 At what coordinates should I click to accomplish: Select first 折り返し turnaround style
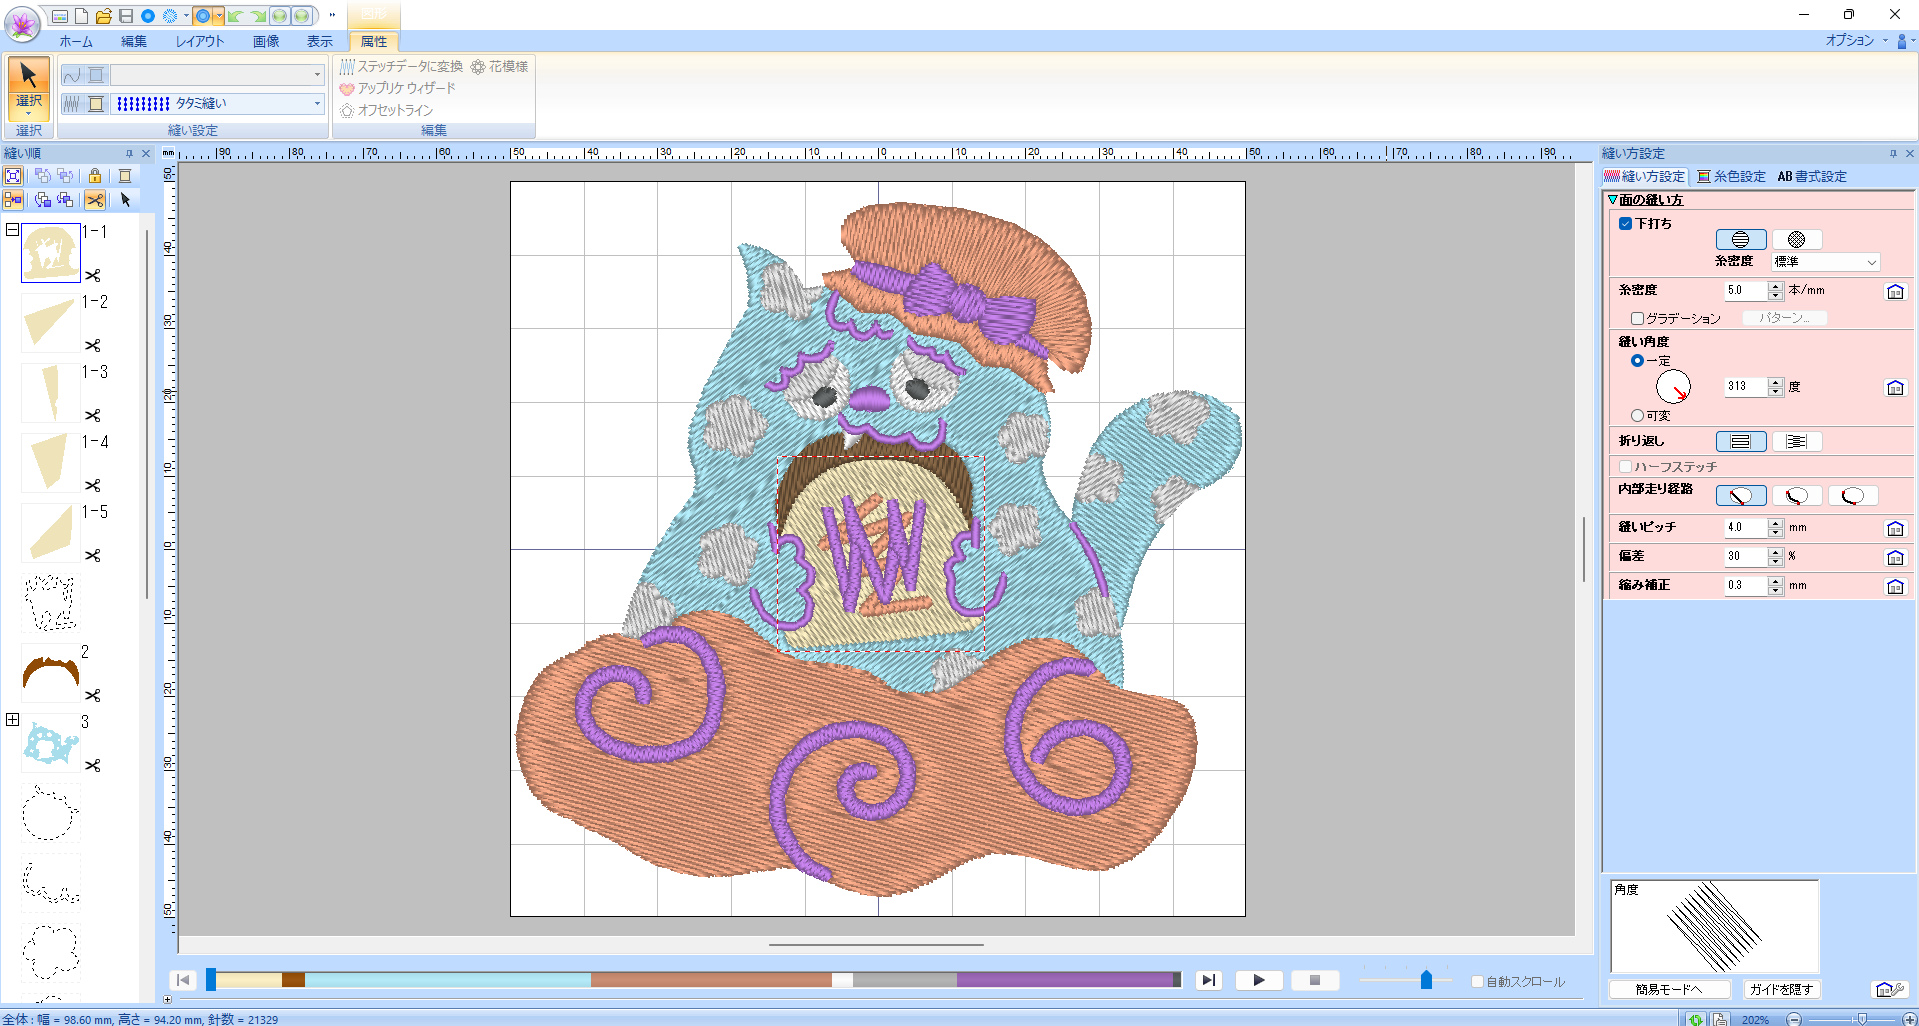pyautogui.click(x=1741, y=441)
